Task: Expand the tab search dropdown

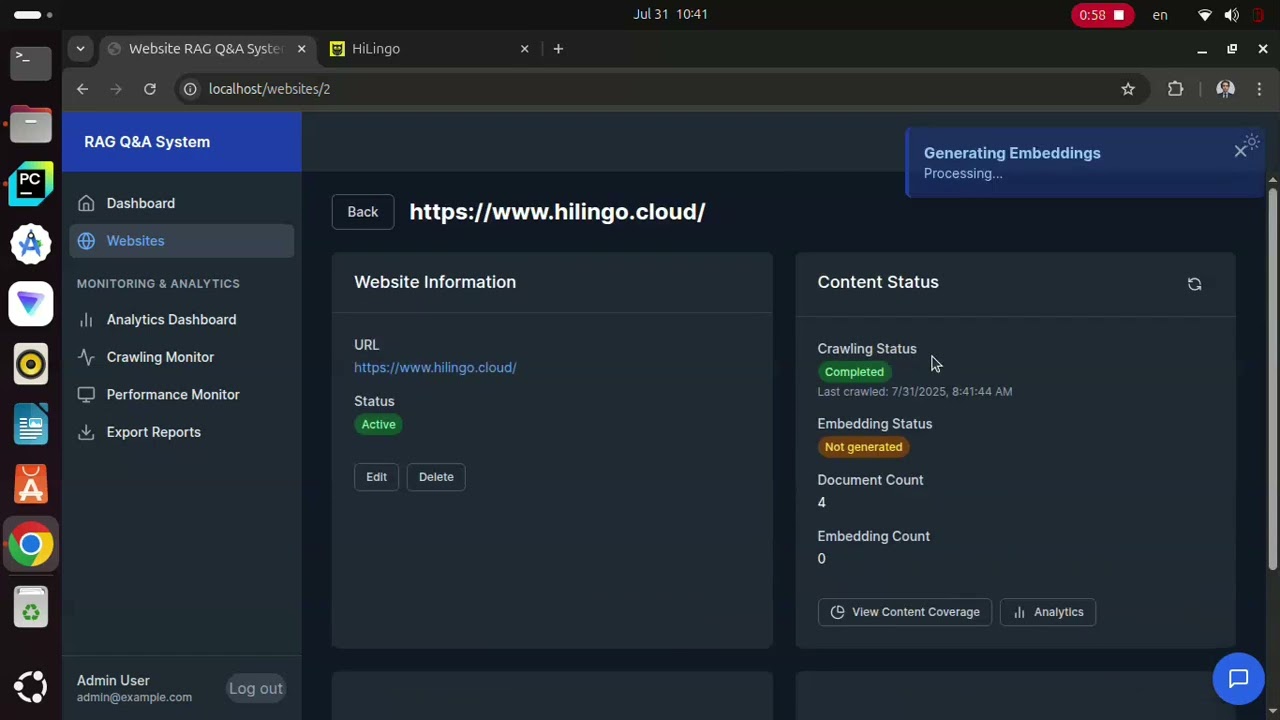Action: pos(80,49)
